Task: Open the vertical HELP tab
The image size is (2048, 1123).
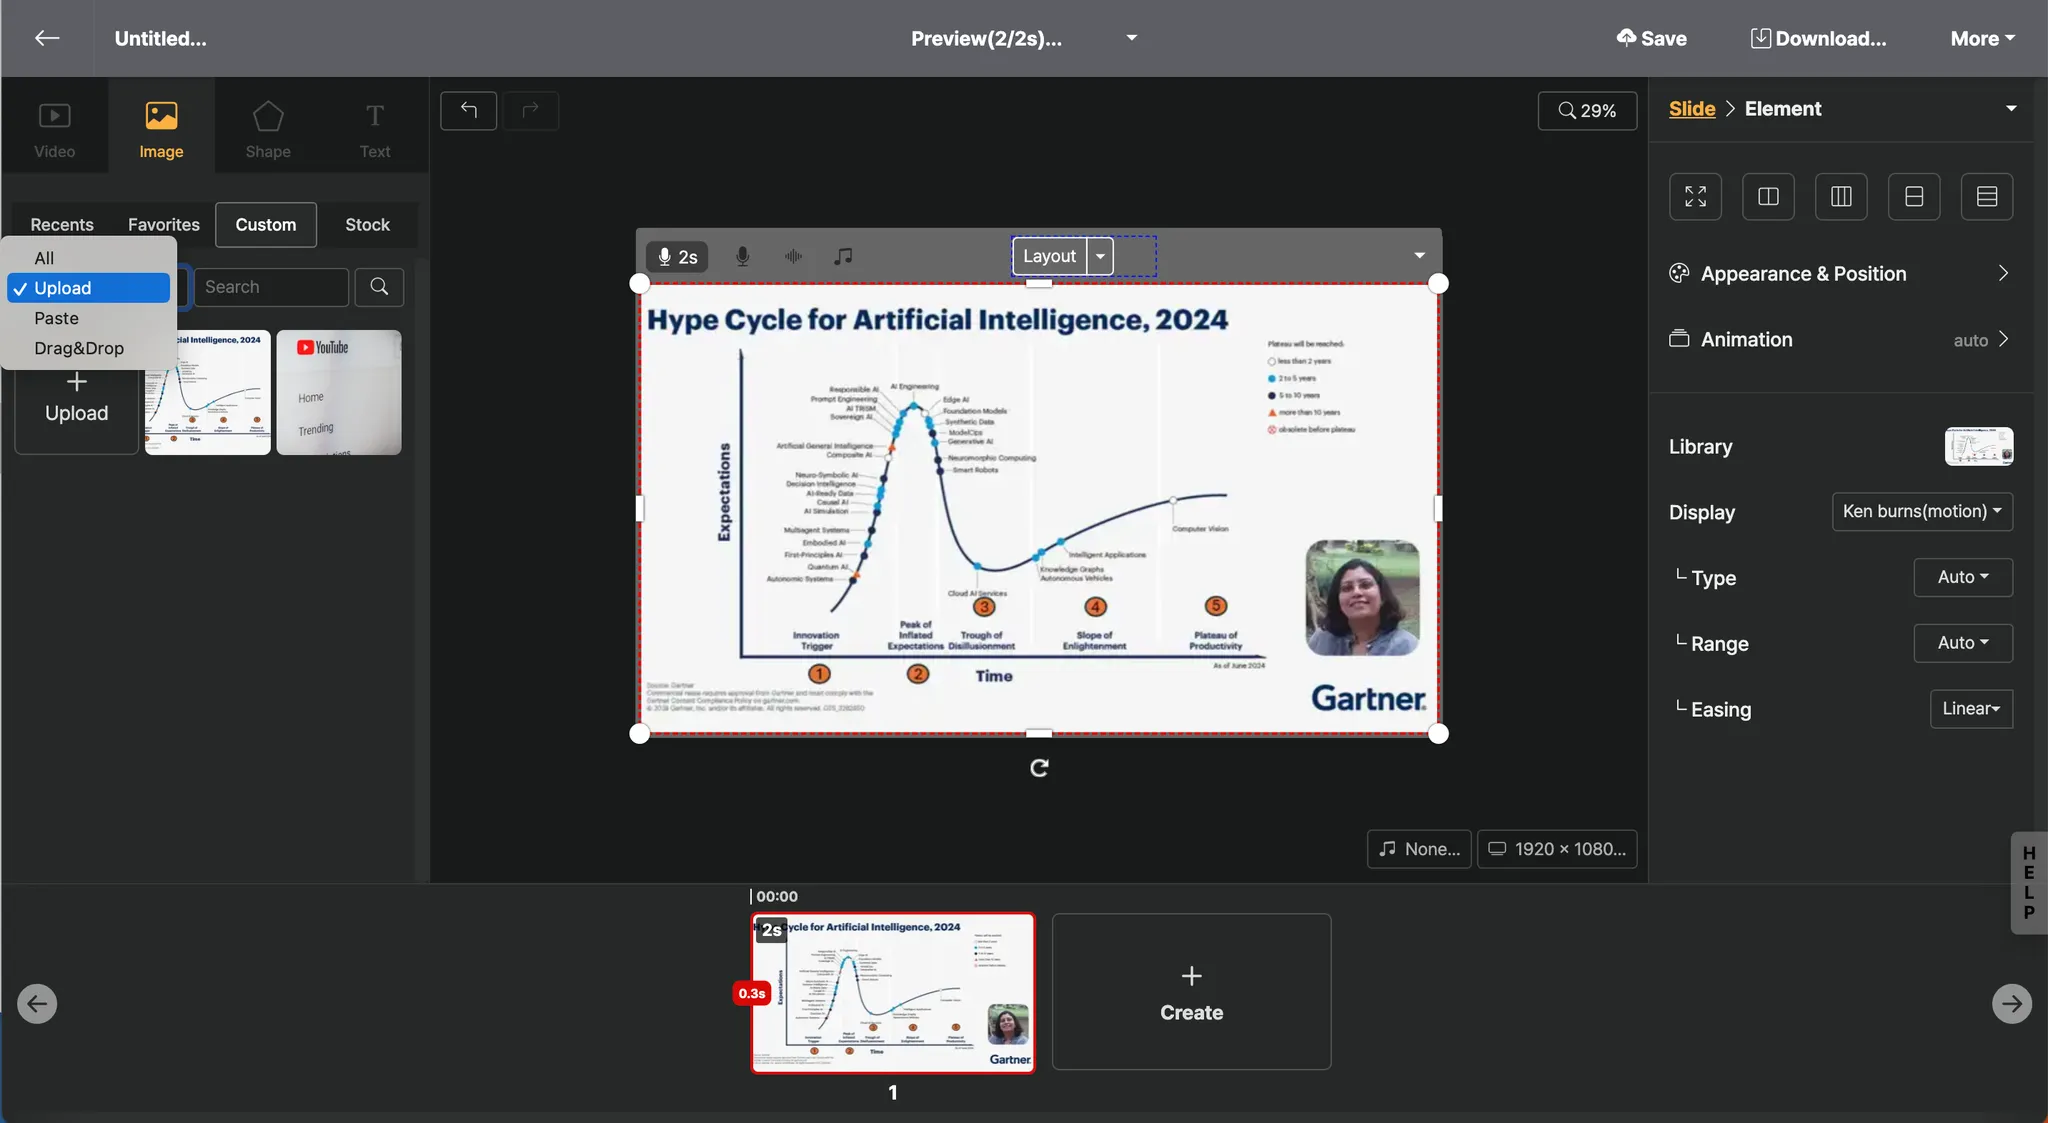Action: (x=2029, y=883)
